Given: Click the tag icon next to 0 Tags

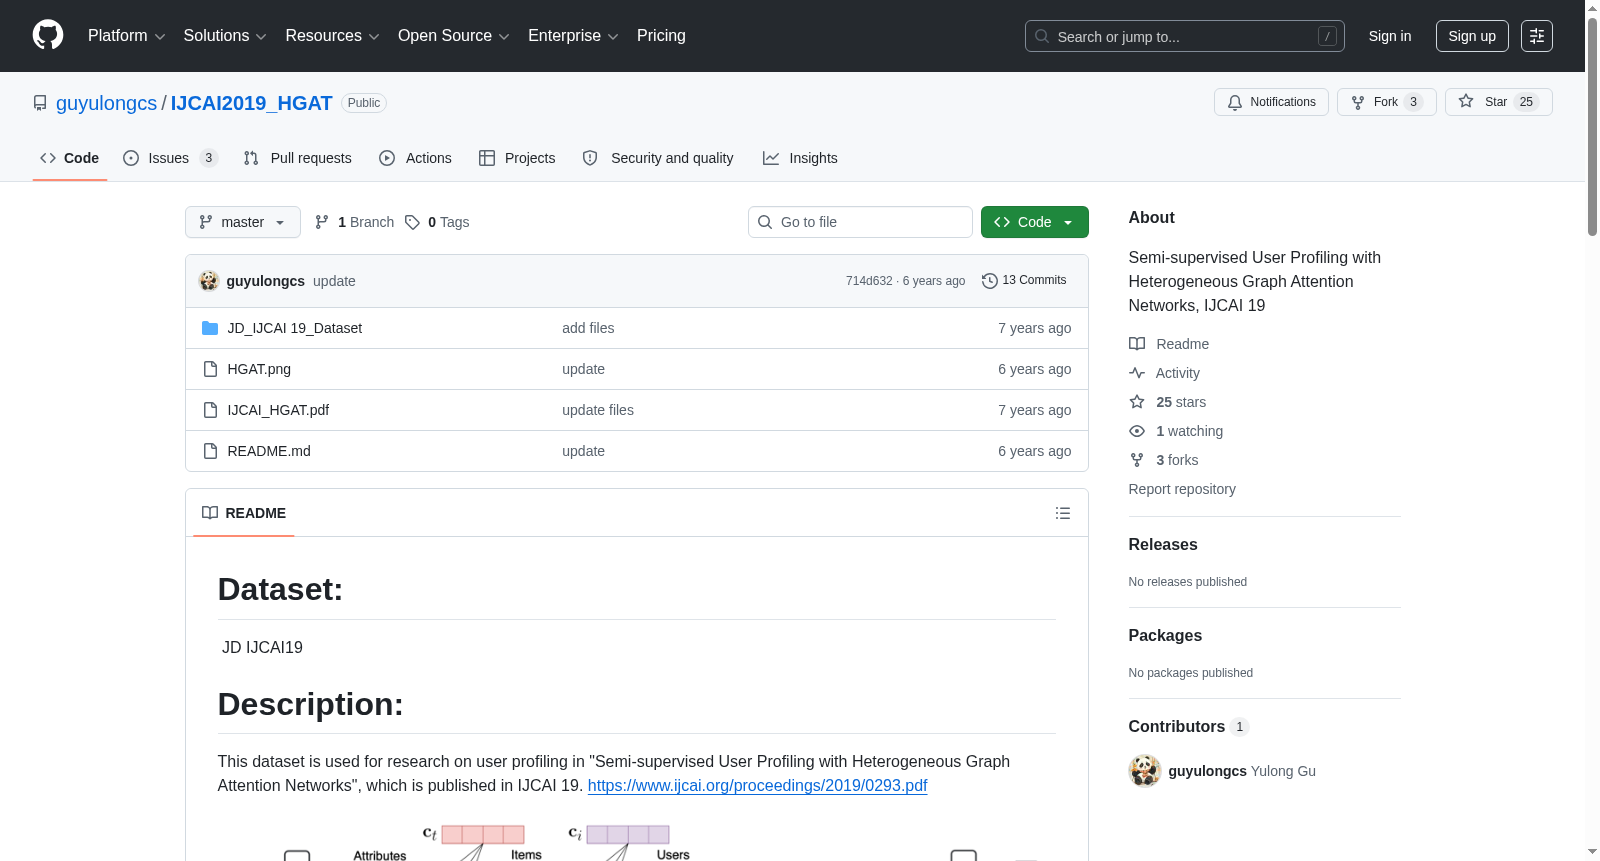Looking at the screenshot, I should 413,222.
